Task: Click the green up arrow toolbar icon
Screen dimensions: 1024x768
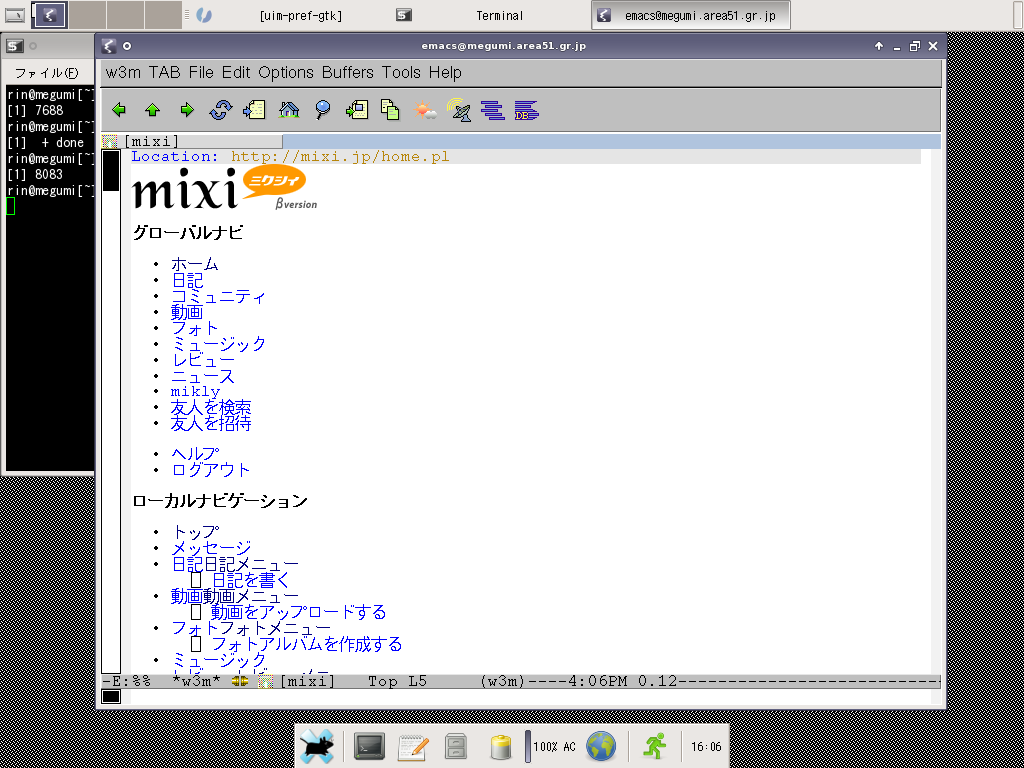Action: pyautogui.click(x=153, y=110)
